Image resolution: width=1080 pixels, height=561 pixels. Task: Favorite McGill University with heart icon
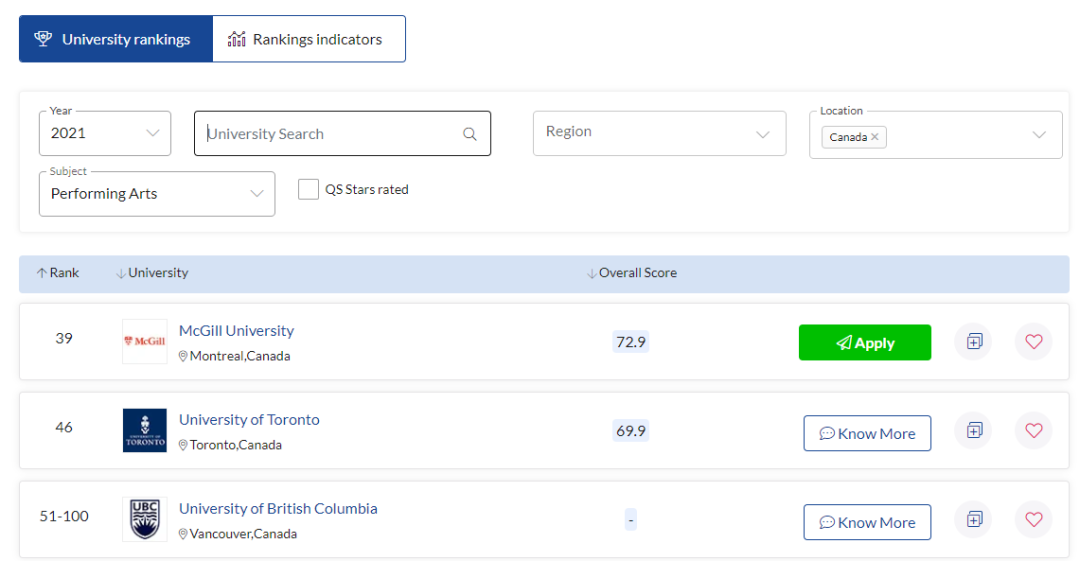(1033, 342)
